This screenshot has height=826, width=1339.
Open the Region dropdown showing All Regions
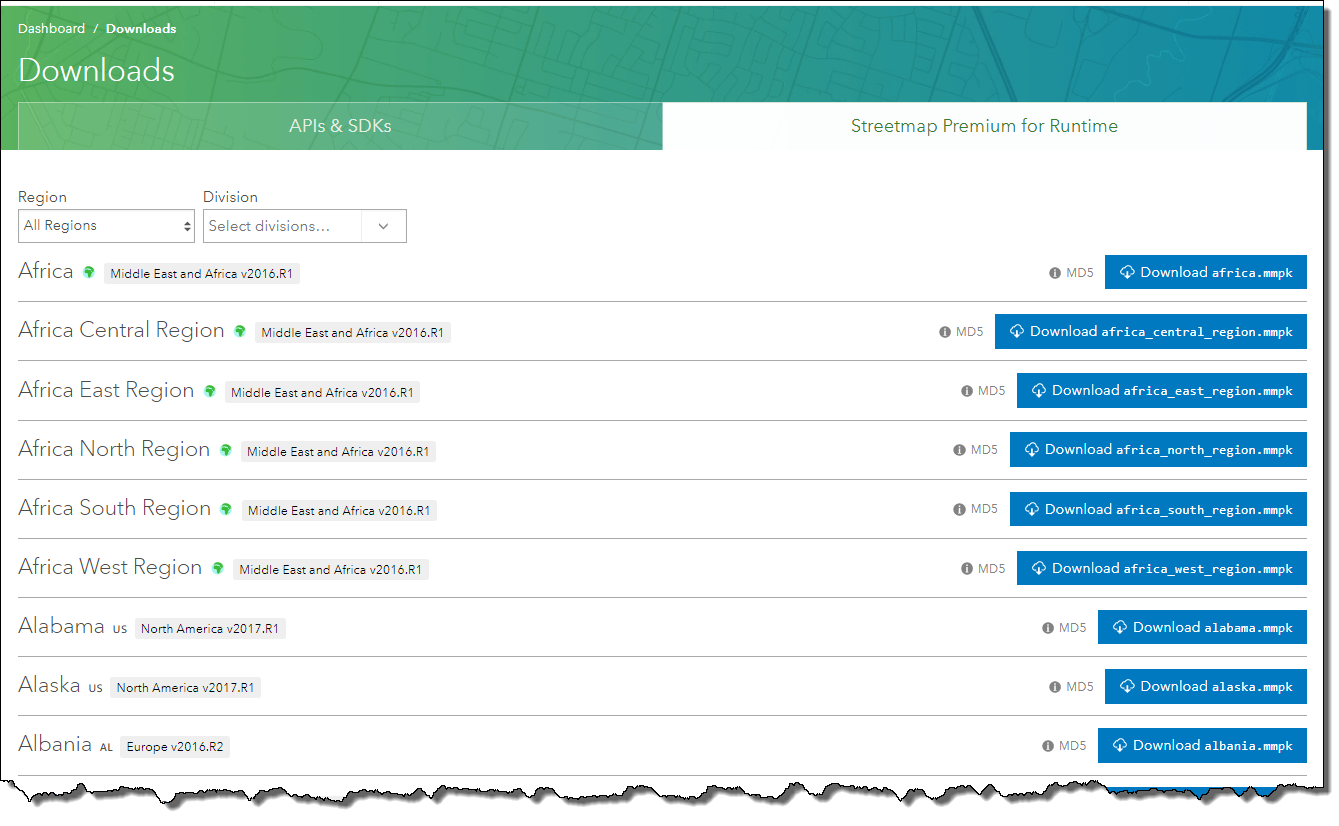coord(106,226)
